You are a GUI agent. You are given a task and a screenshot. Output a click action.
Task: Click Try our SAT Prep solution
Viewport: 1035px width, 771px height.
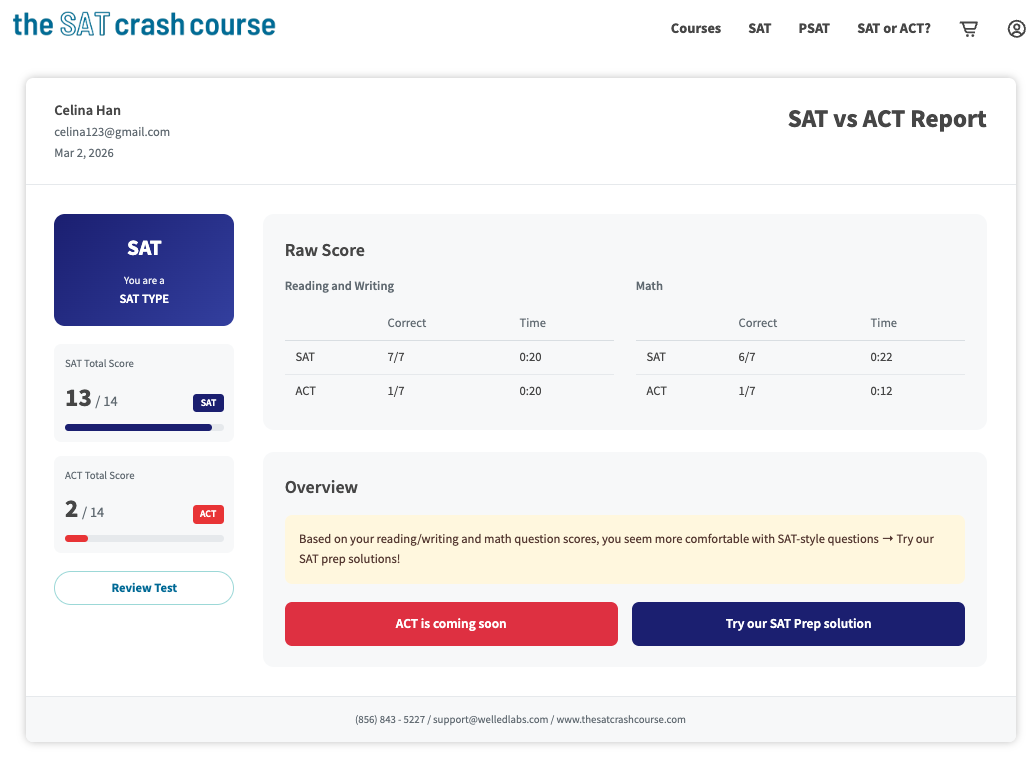(x=798, y=624)
